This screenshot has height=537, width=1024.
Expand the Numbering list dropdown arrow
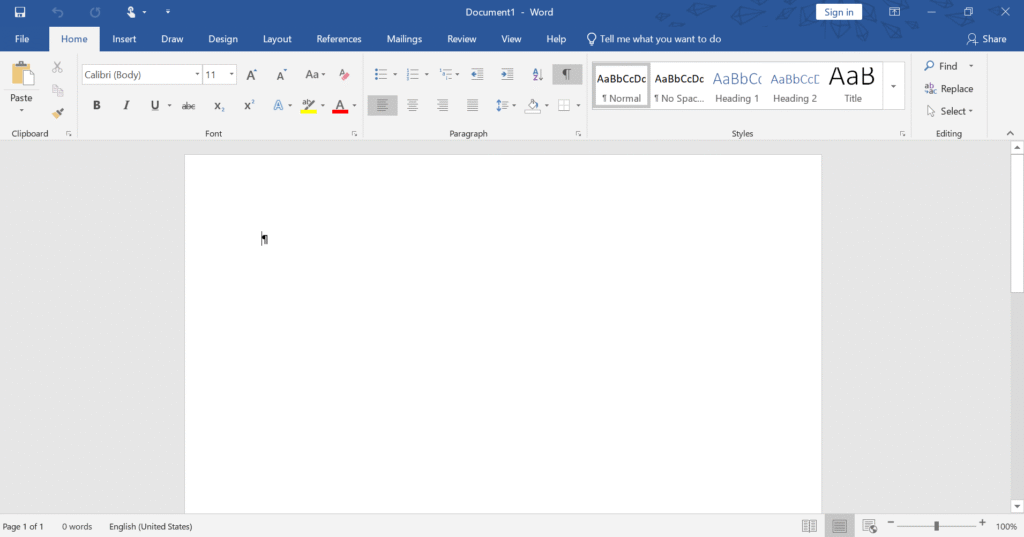click(426, 74)
